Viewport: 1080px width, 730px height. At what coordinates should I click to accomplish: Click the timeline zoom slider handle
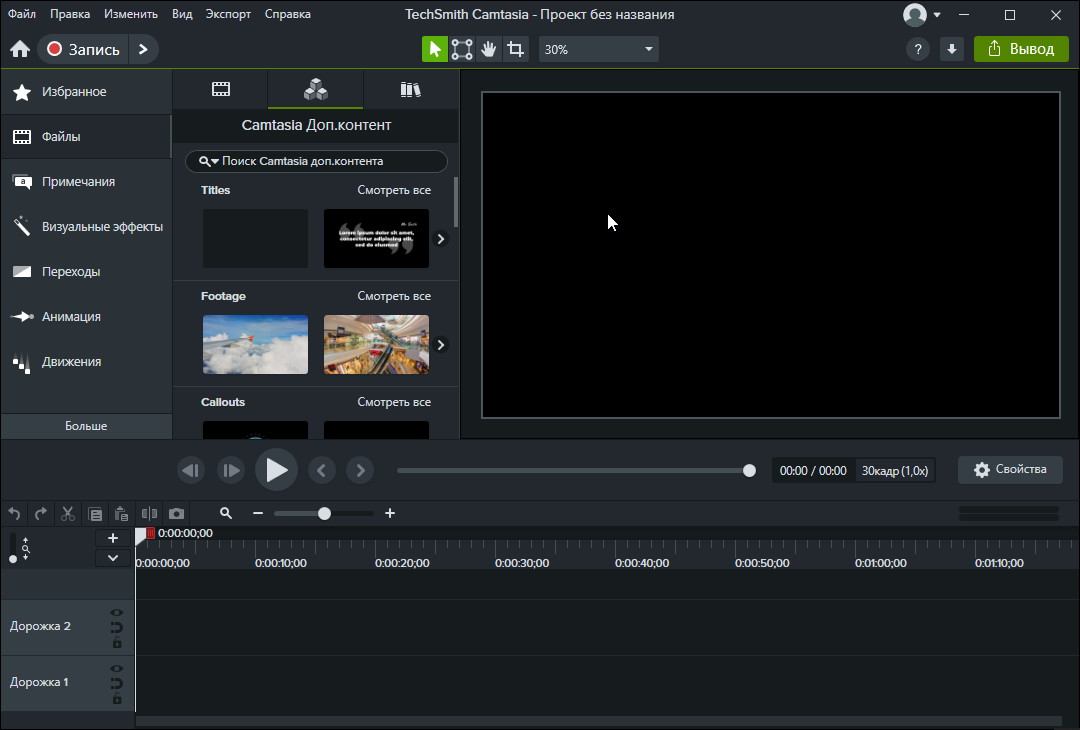(324, 513)
